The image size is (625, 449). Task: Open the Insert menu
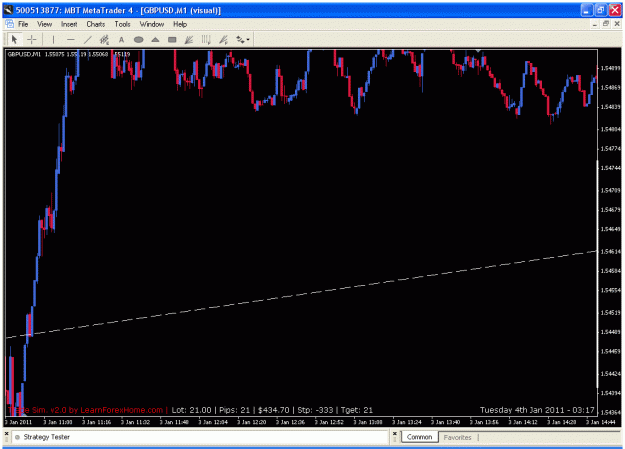pos(69,24)
